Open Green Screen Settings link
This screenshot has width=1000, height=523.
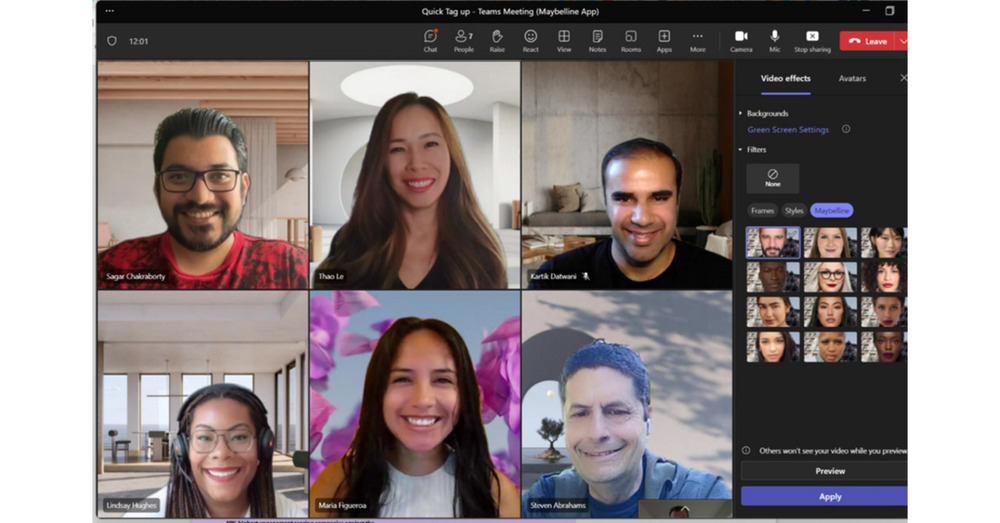pos(788,129)
